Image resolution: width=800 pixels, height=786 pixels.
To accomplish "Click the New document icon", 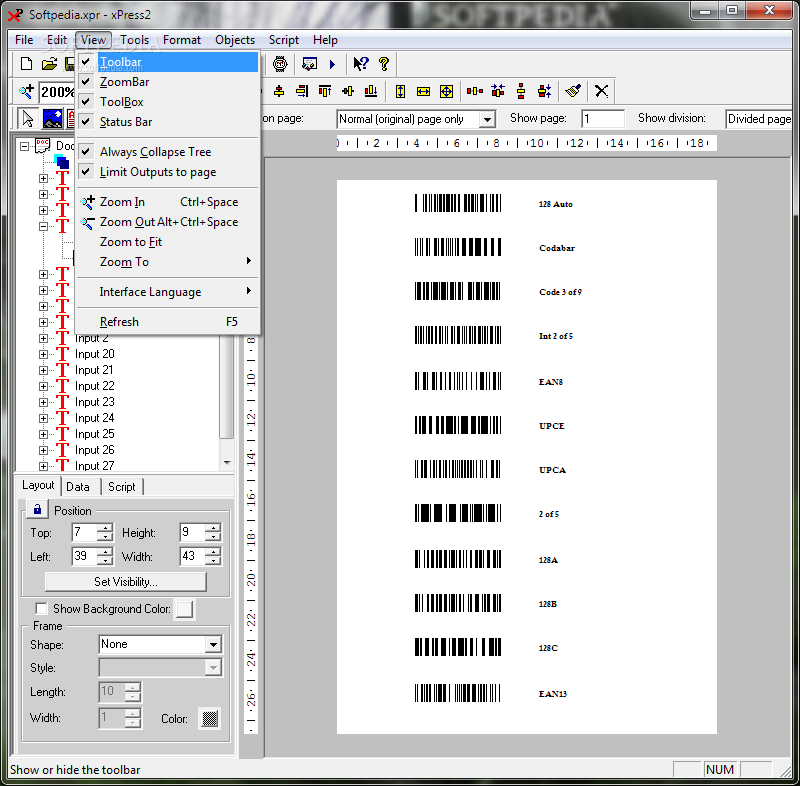I will tap(26, 64).
